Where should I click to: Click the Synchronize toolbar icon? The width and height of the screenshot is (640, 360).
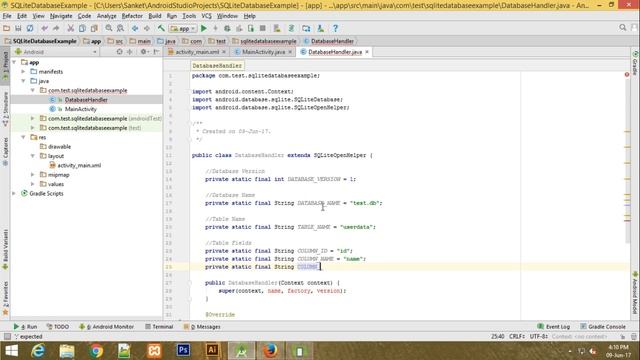click(x=30, y=28)
